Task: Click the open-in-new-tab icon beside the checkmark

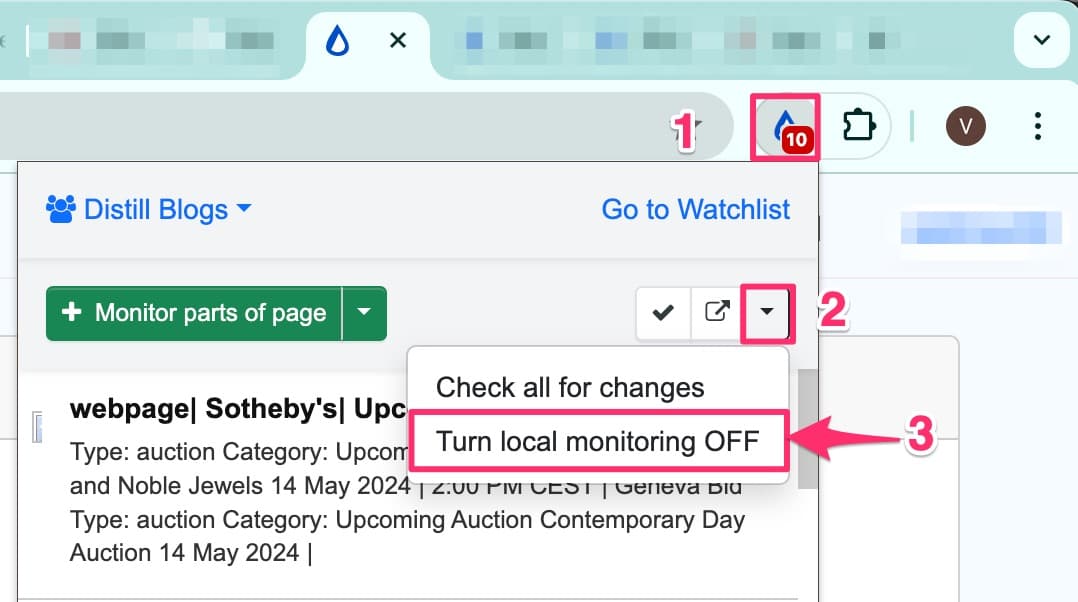Action: point(716,313)
